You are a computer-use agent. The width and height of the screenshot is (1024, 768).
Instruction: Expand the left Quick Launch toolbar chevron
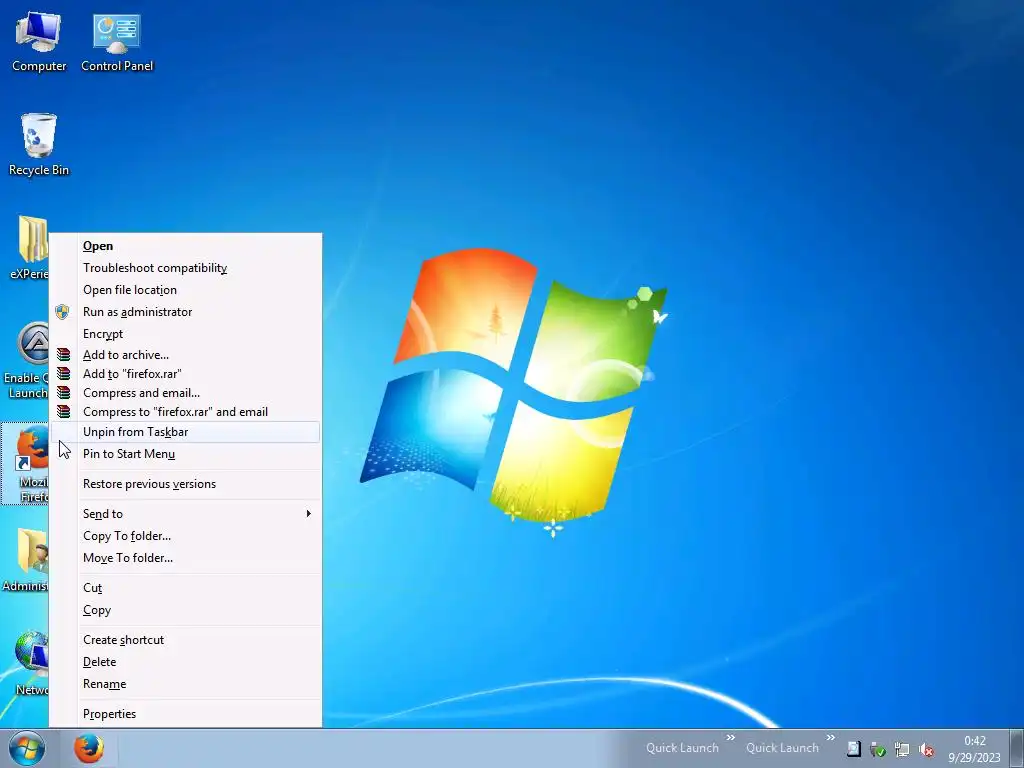(x=730, y=738)
